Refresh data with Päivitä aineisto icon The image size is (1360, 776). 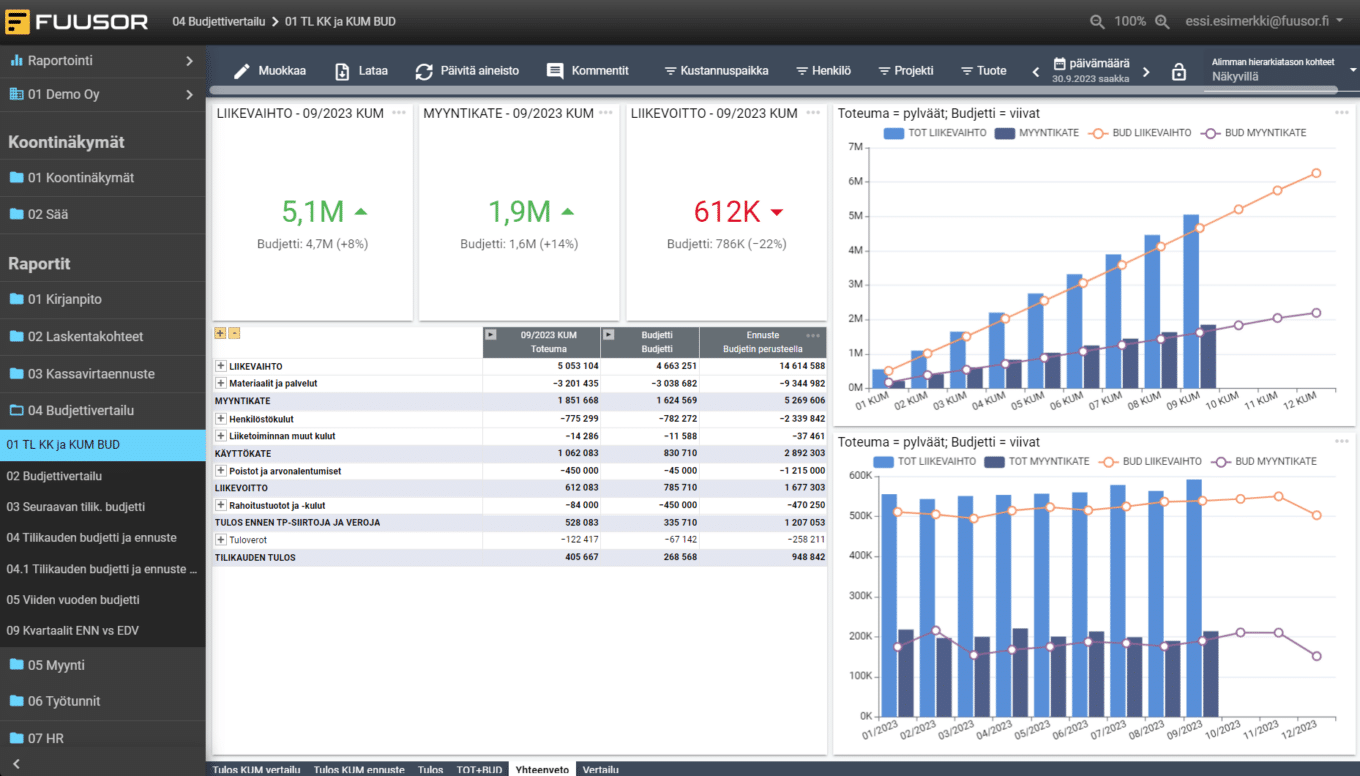[424, 71]
